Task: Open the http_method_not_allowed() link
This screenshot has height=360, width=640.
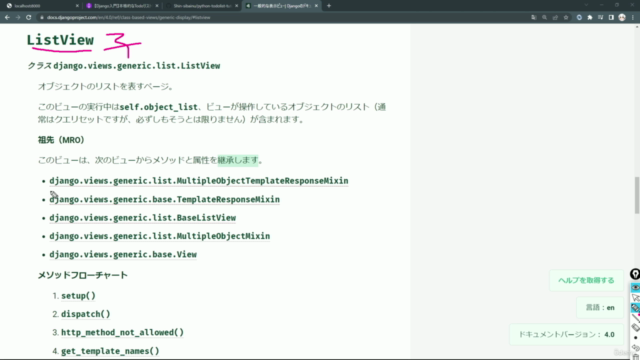Action: 122,332
